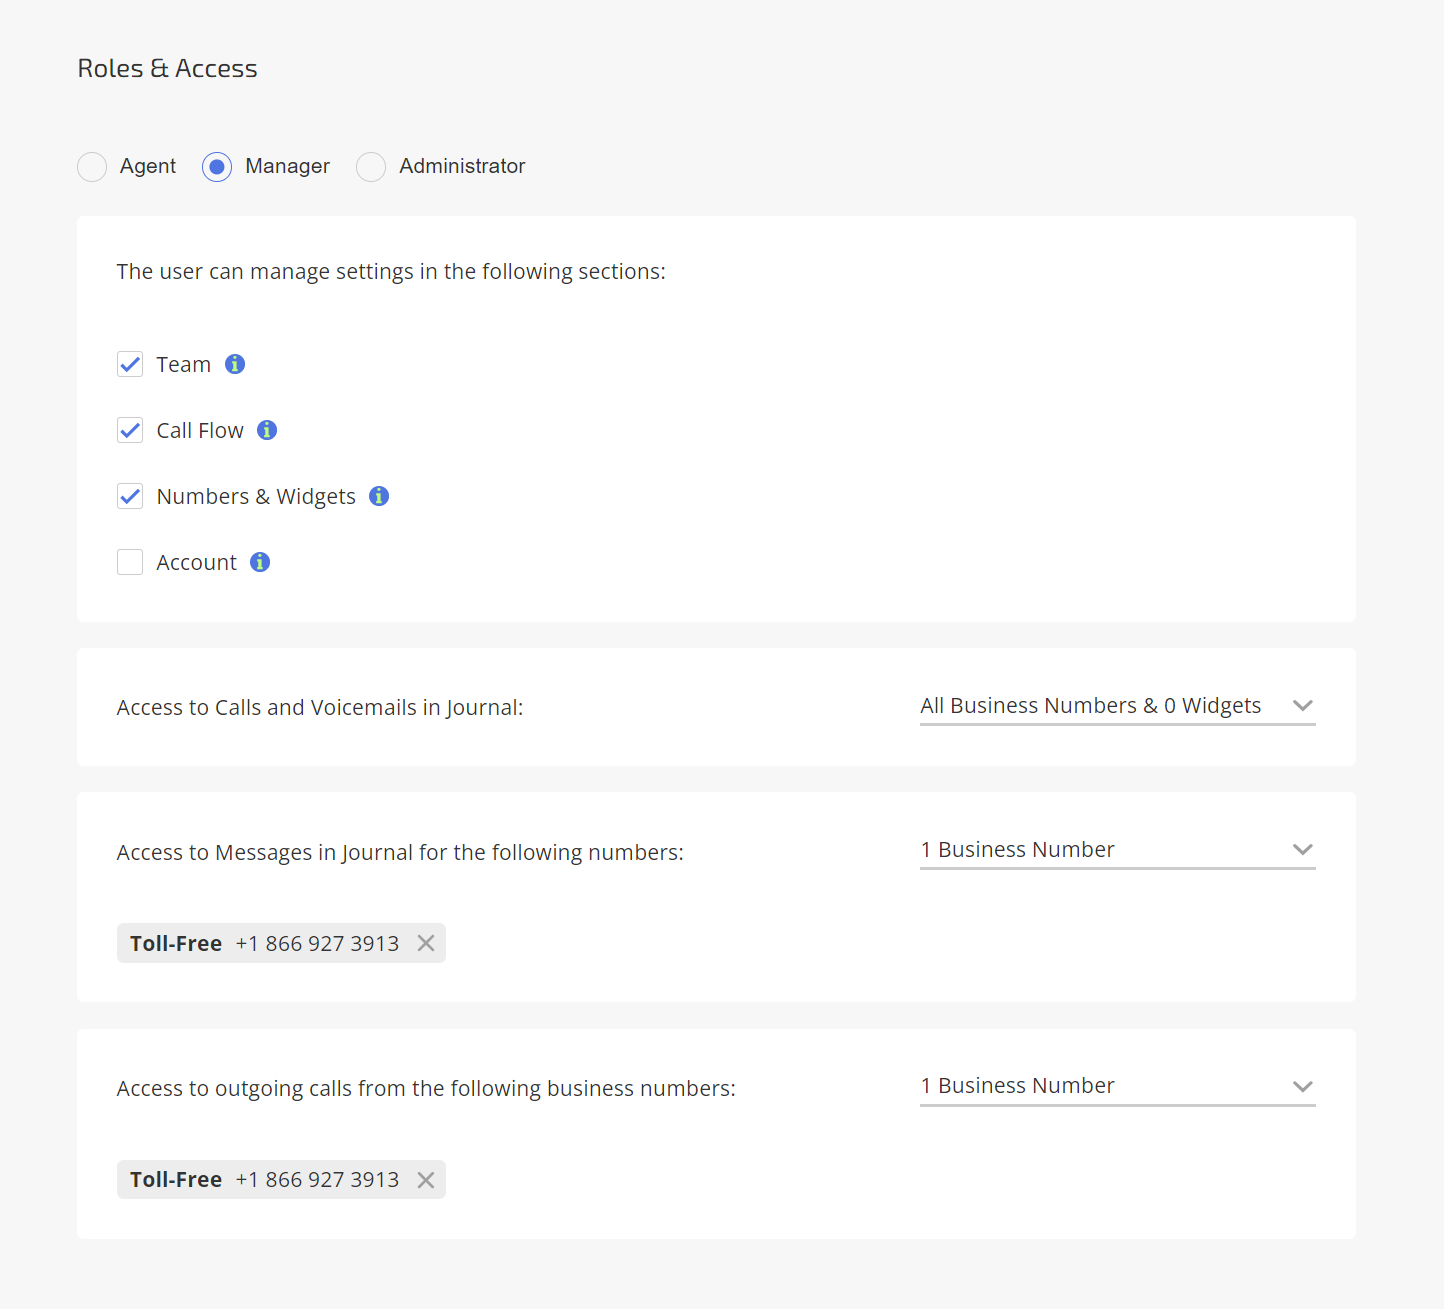Select the Administrator role
The height and width of the screenshot is (1309, 1444).
(x=371, y=167)
